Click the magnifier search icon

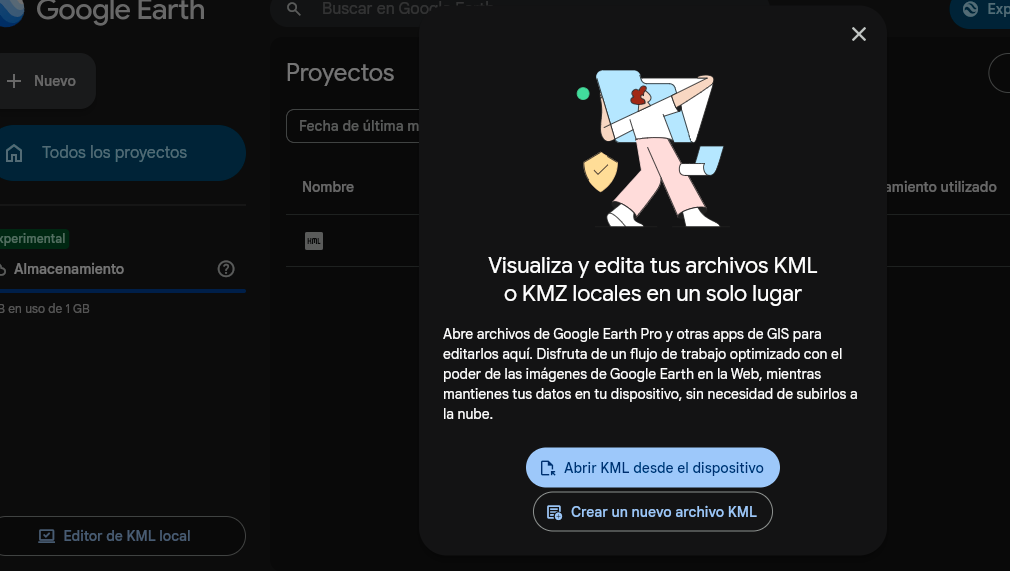293,10
